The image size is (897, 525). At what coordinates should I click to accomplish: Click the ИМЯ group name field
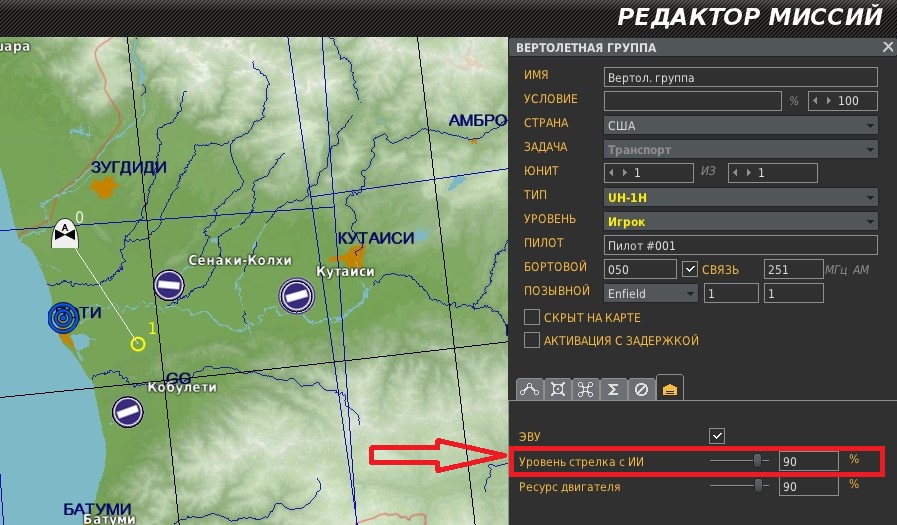(x=741, y=77)
